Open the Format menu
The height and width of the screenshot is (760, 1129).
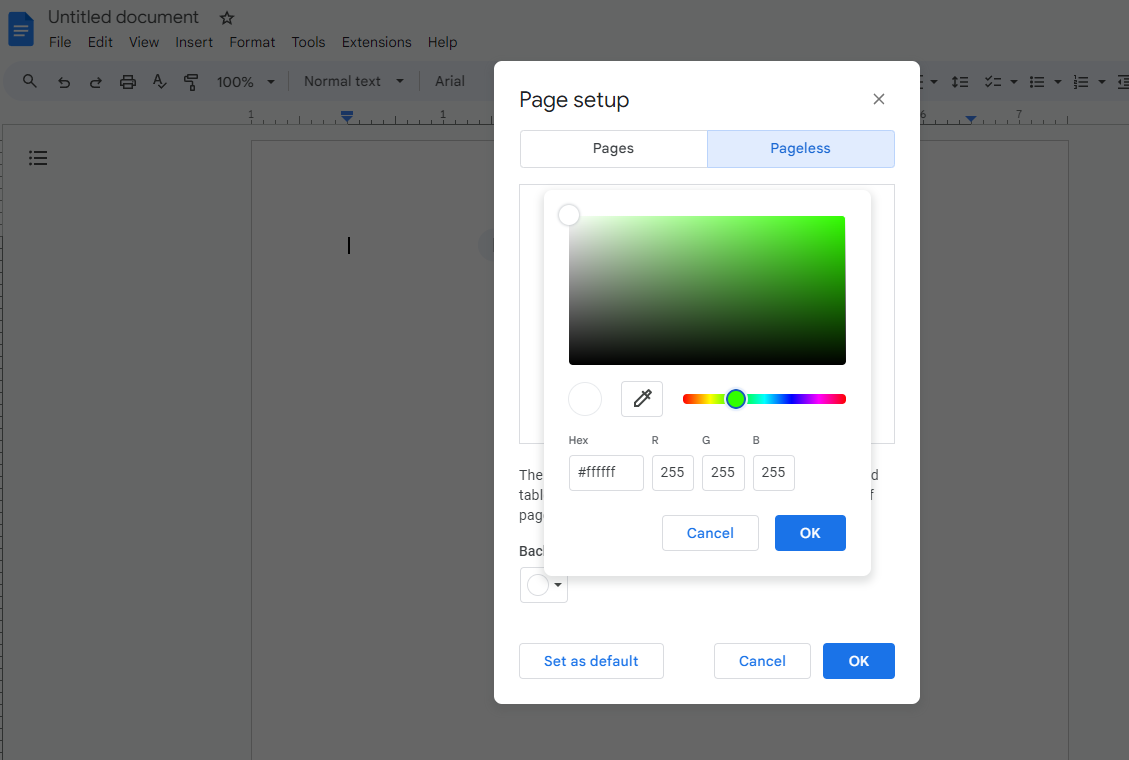pyautogui.click(x=252, y=42)
